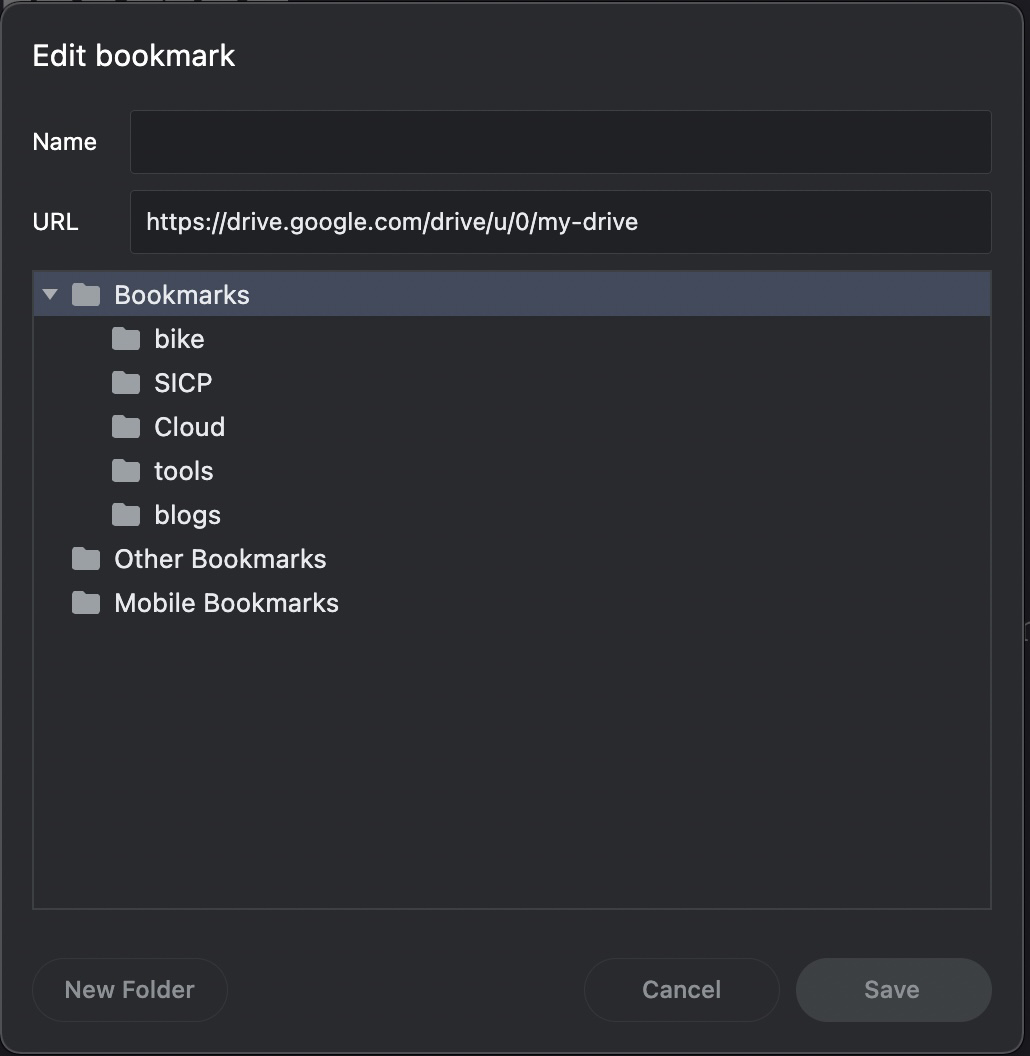
Task: Select Other Bookmarks as the destination
Action: 219,558
